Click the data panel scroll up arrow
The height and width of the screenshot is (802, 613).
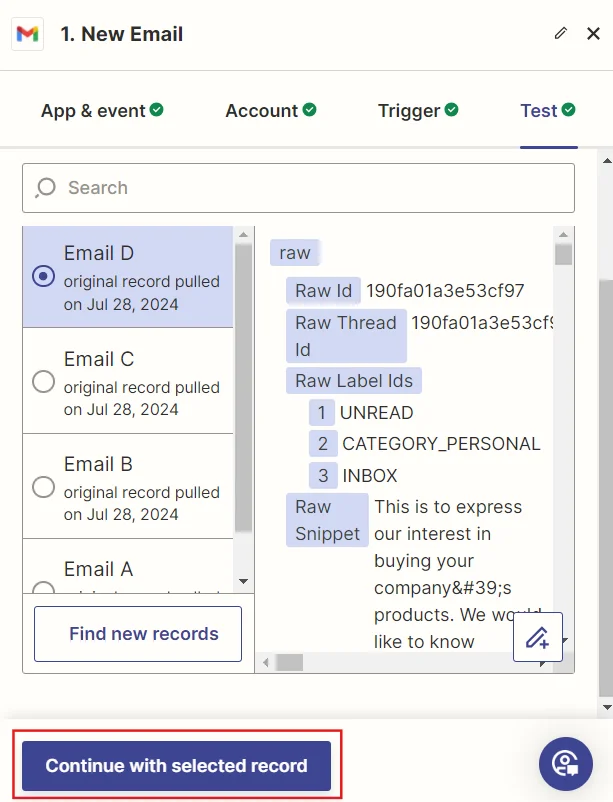pyautogui.click(x=563, y=234)
